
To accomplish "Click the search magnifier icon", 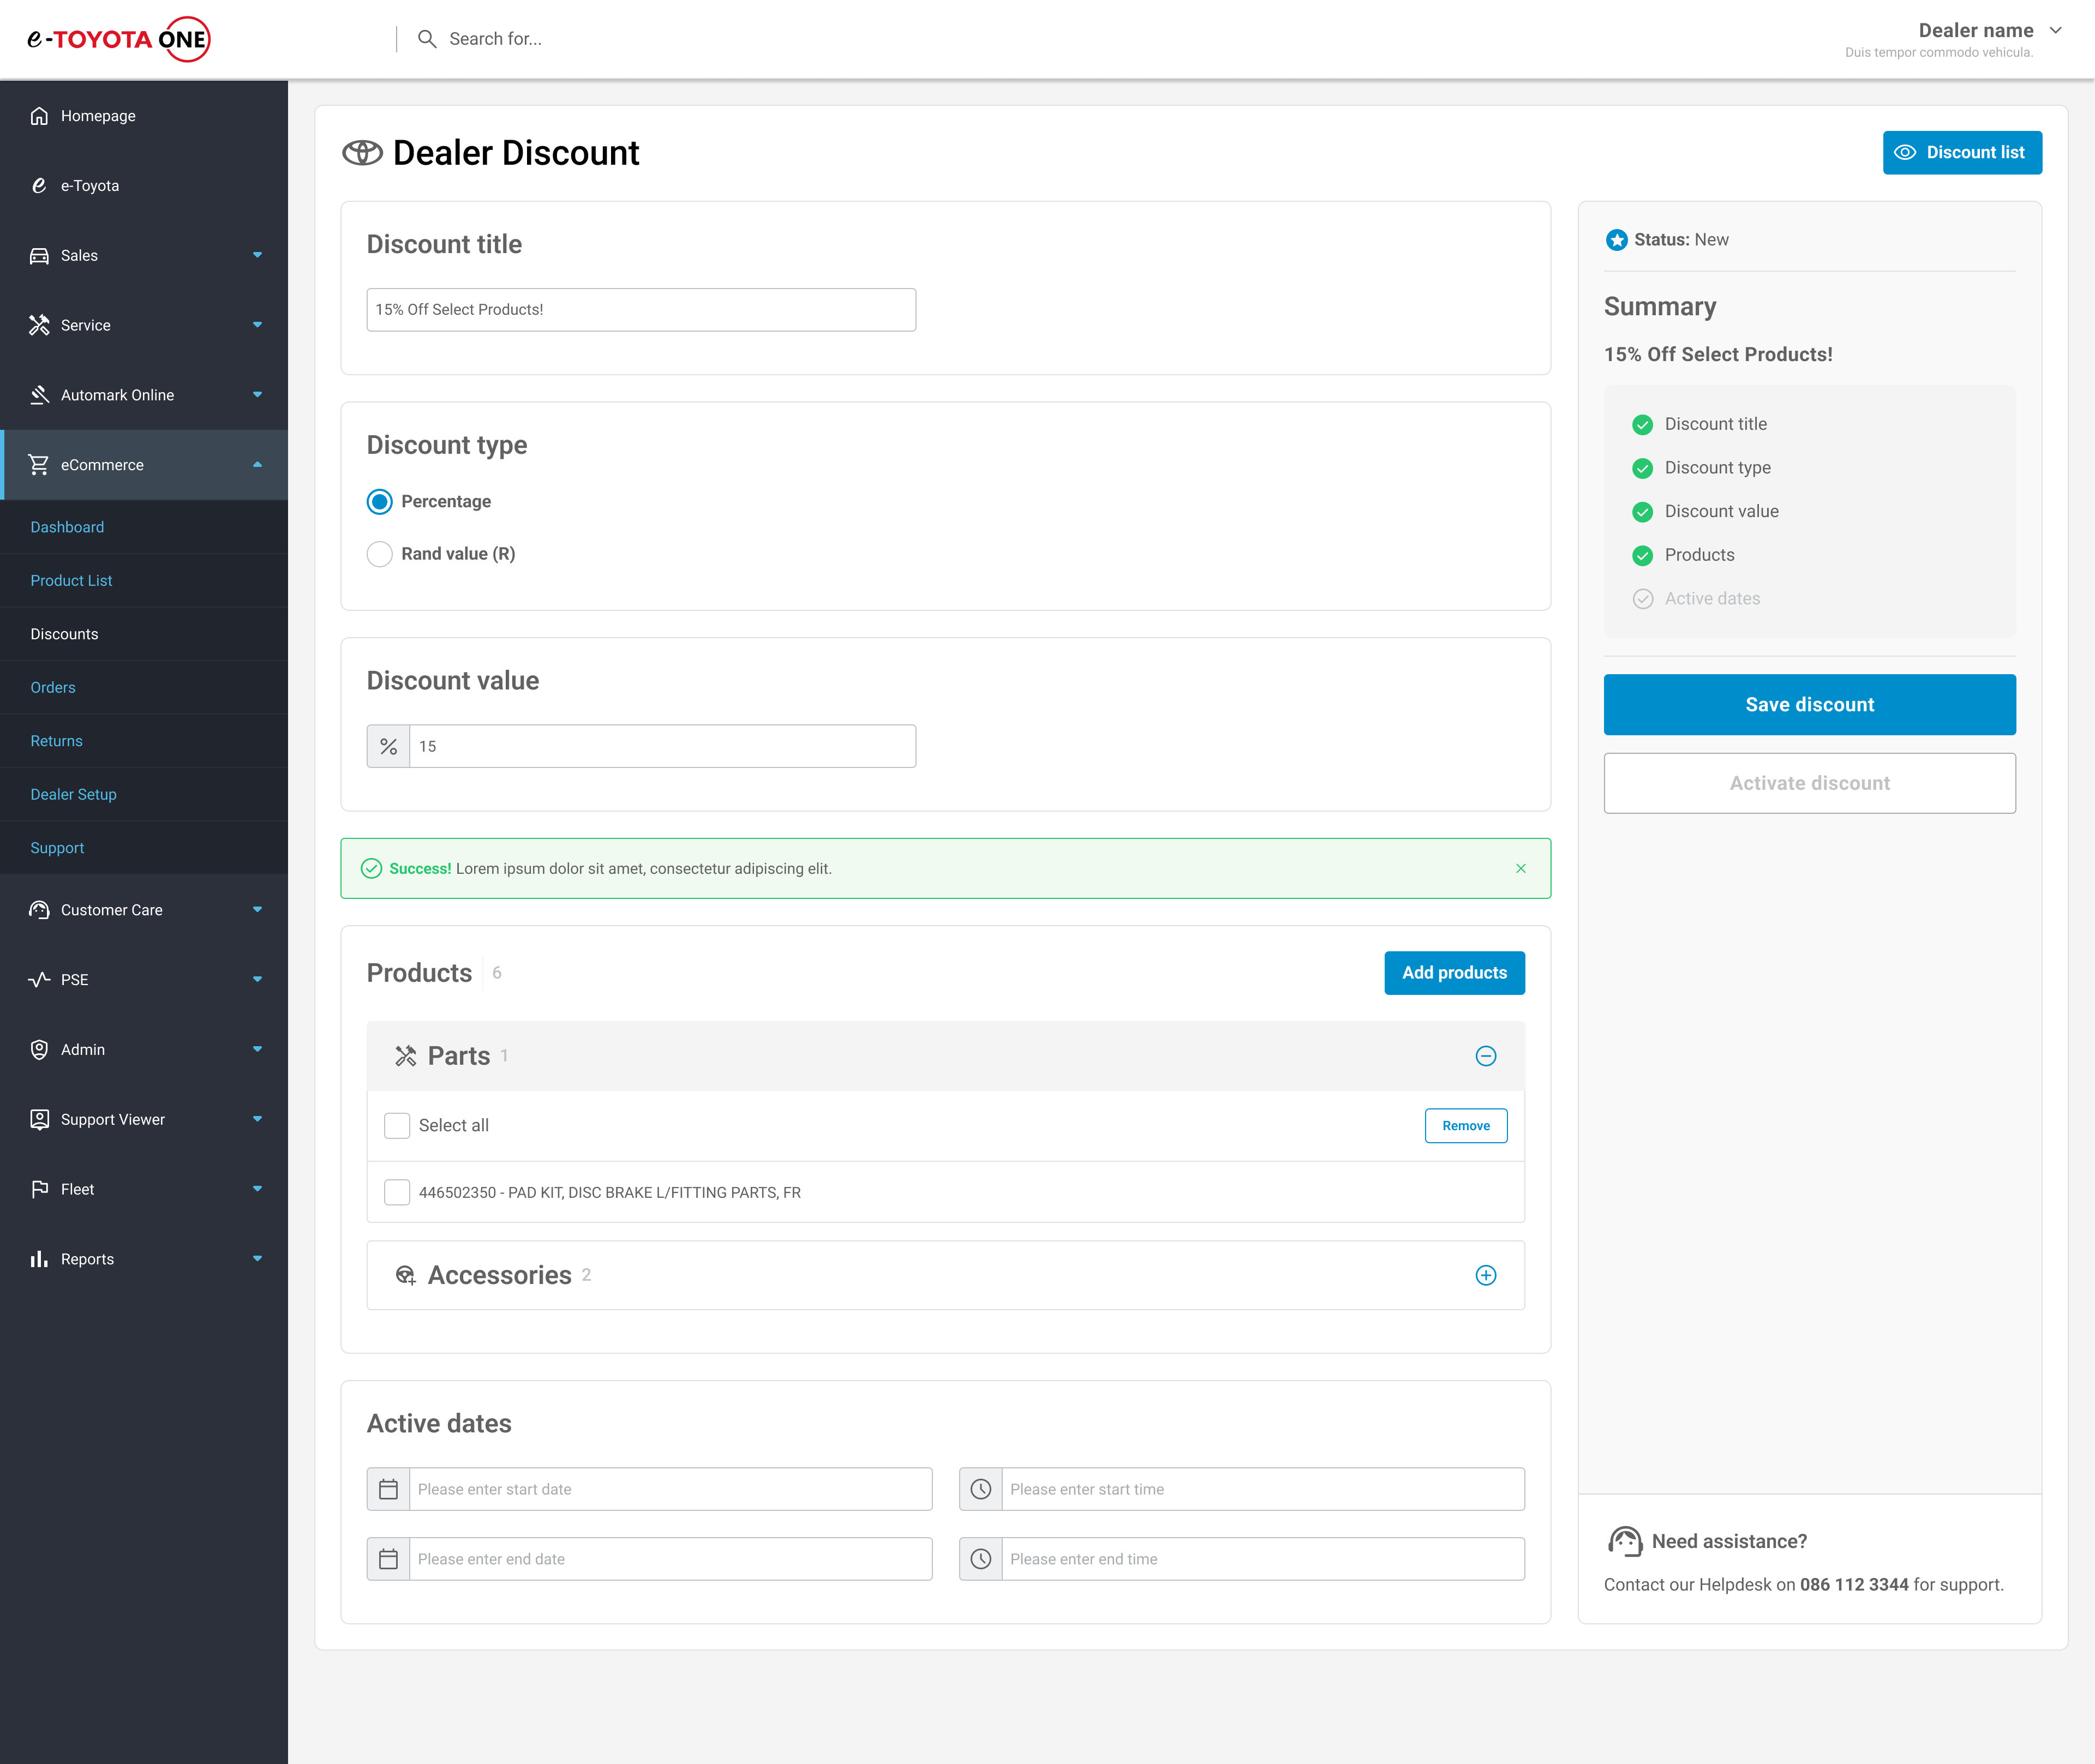I will pos(427,39).
